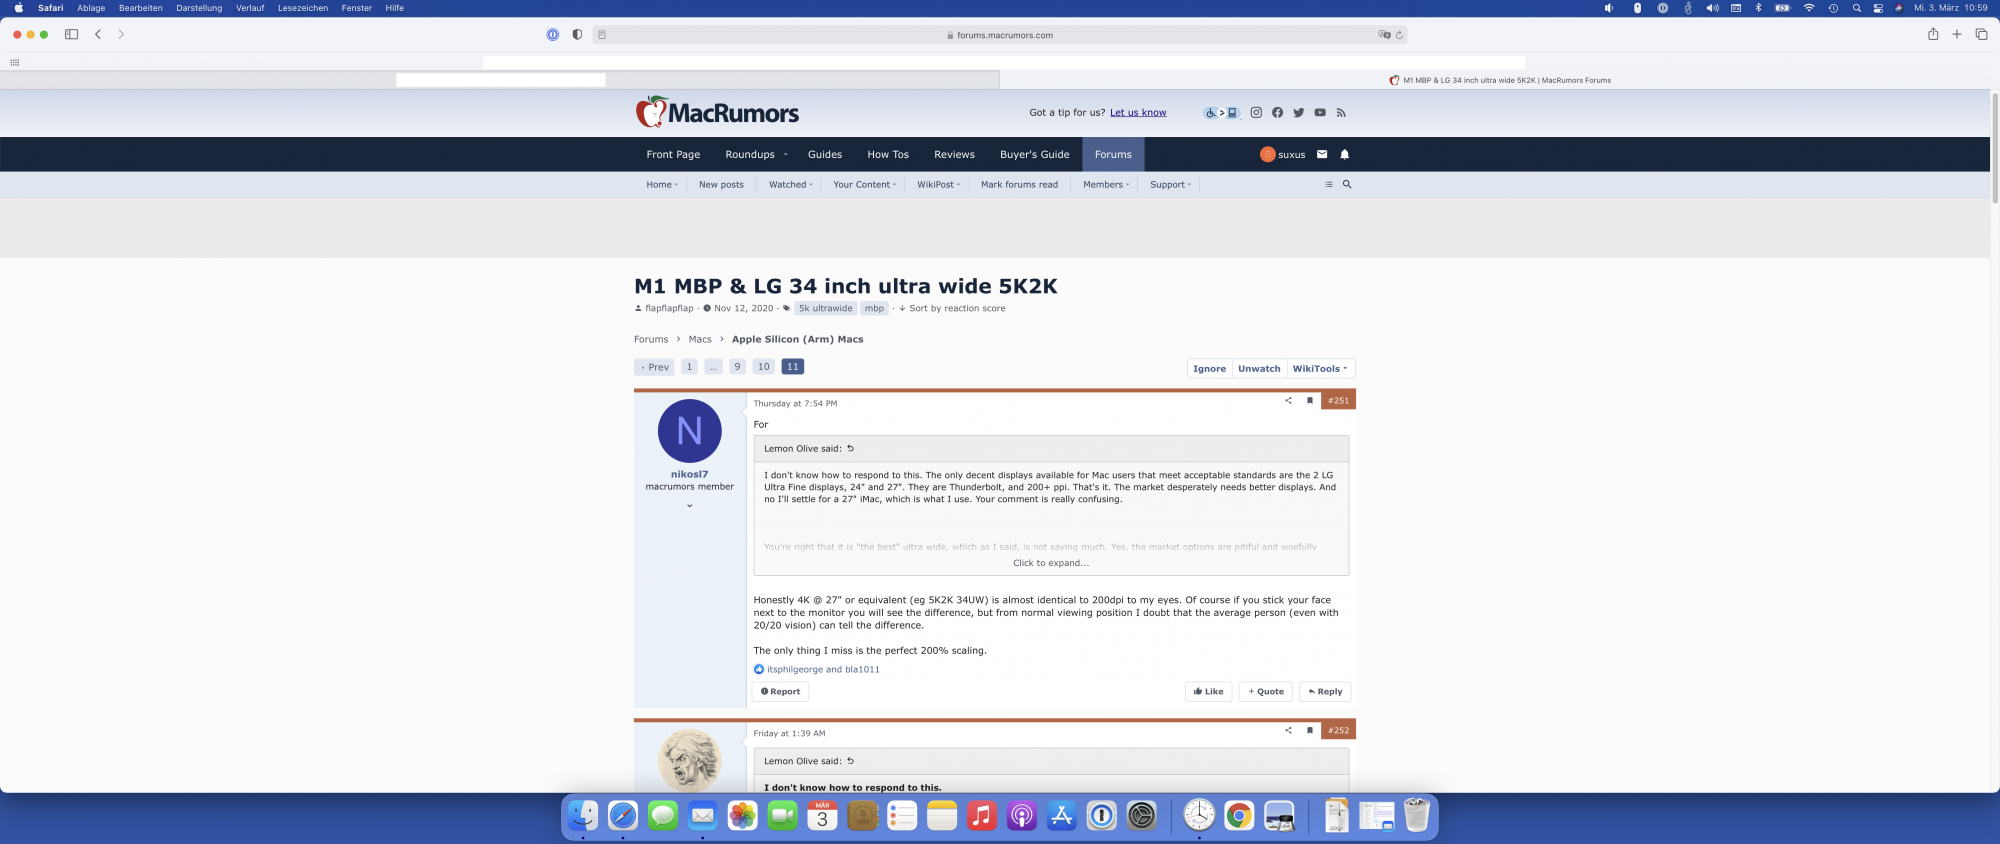Click the 1Password extension icon in Safari toolbar
The image size is (2000, 844).
[x=553, y=34]
